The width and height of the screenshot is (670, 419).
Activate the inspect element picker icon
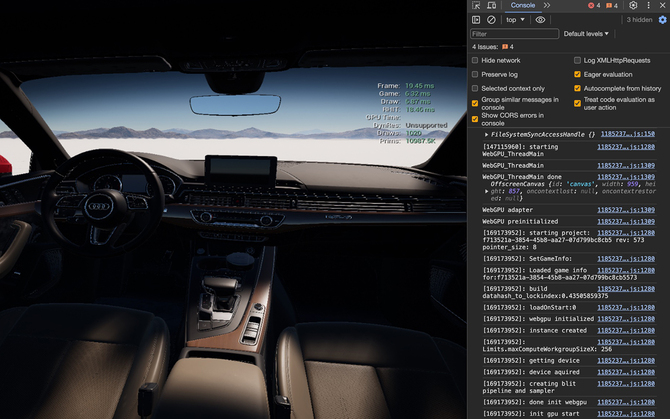click(476, 6)
